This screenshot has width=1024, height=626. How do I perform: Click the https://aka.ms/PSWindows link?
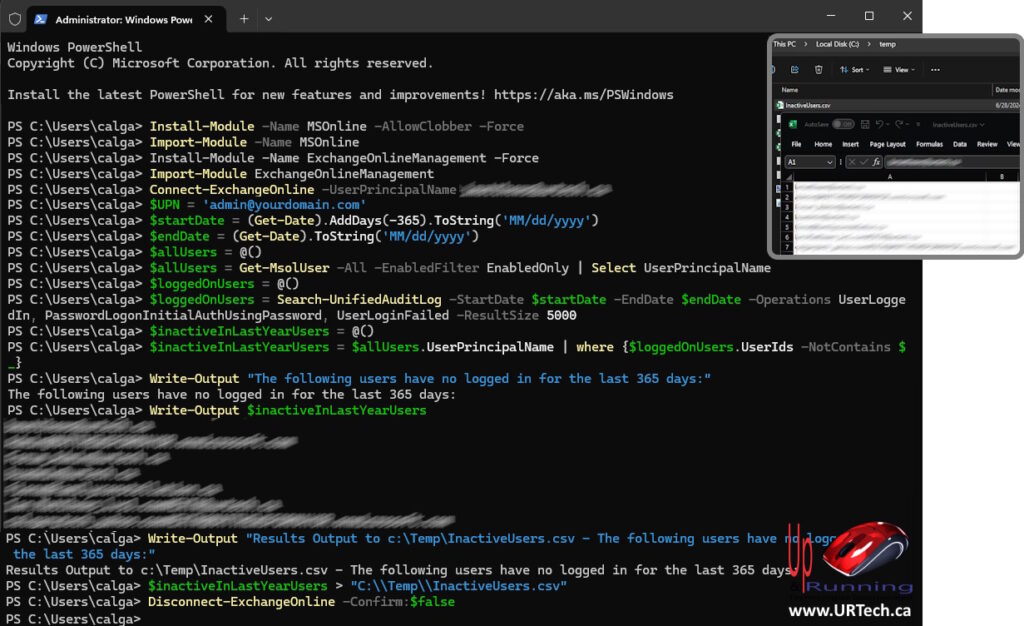(x=583, y=95)
